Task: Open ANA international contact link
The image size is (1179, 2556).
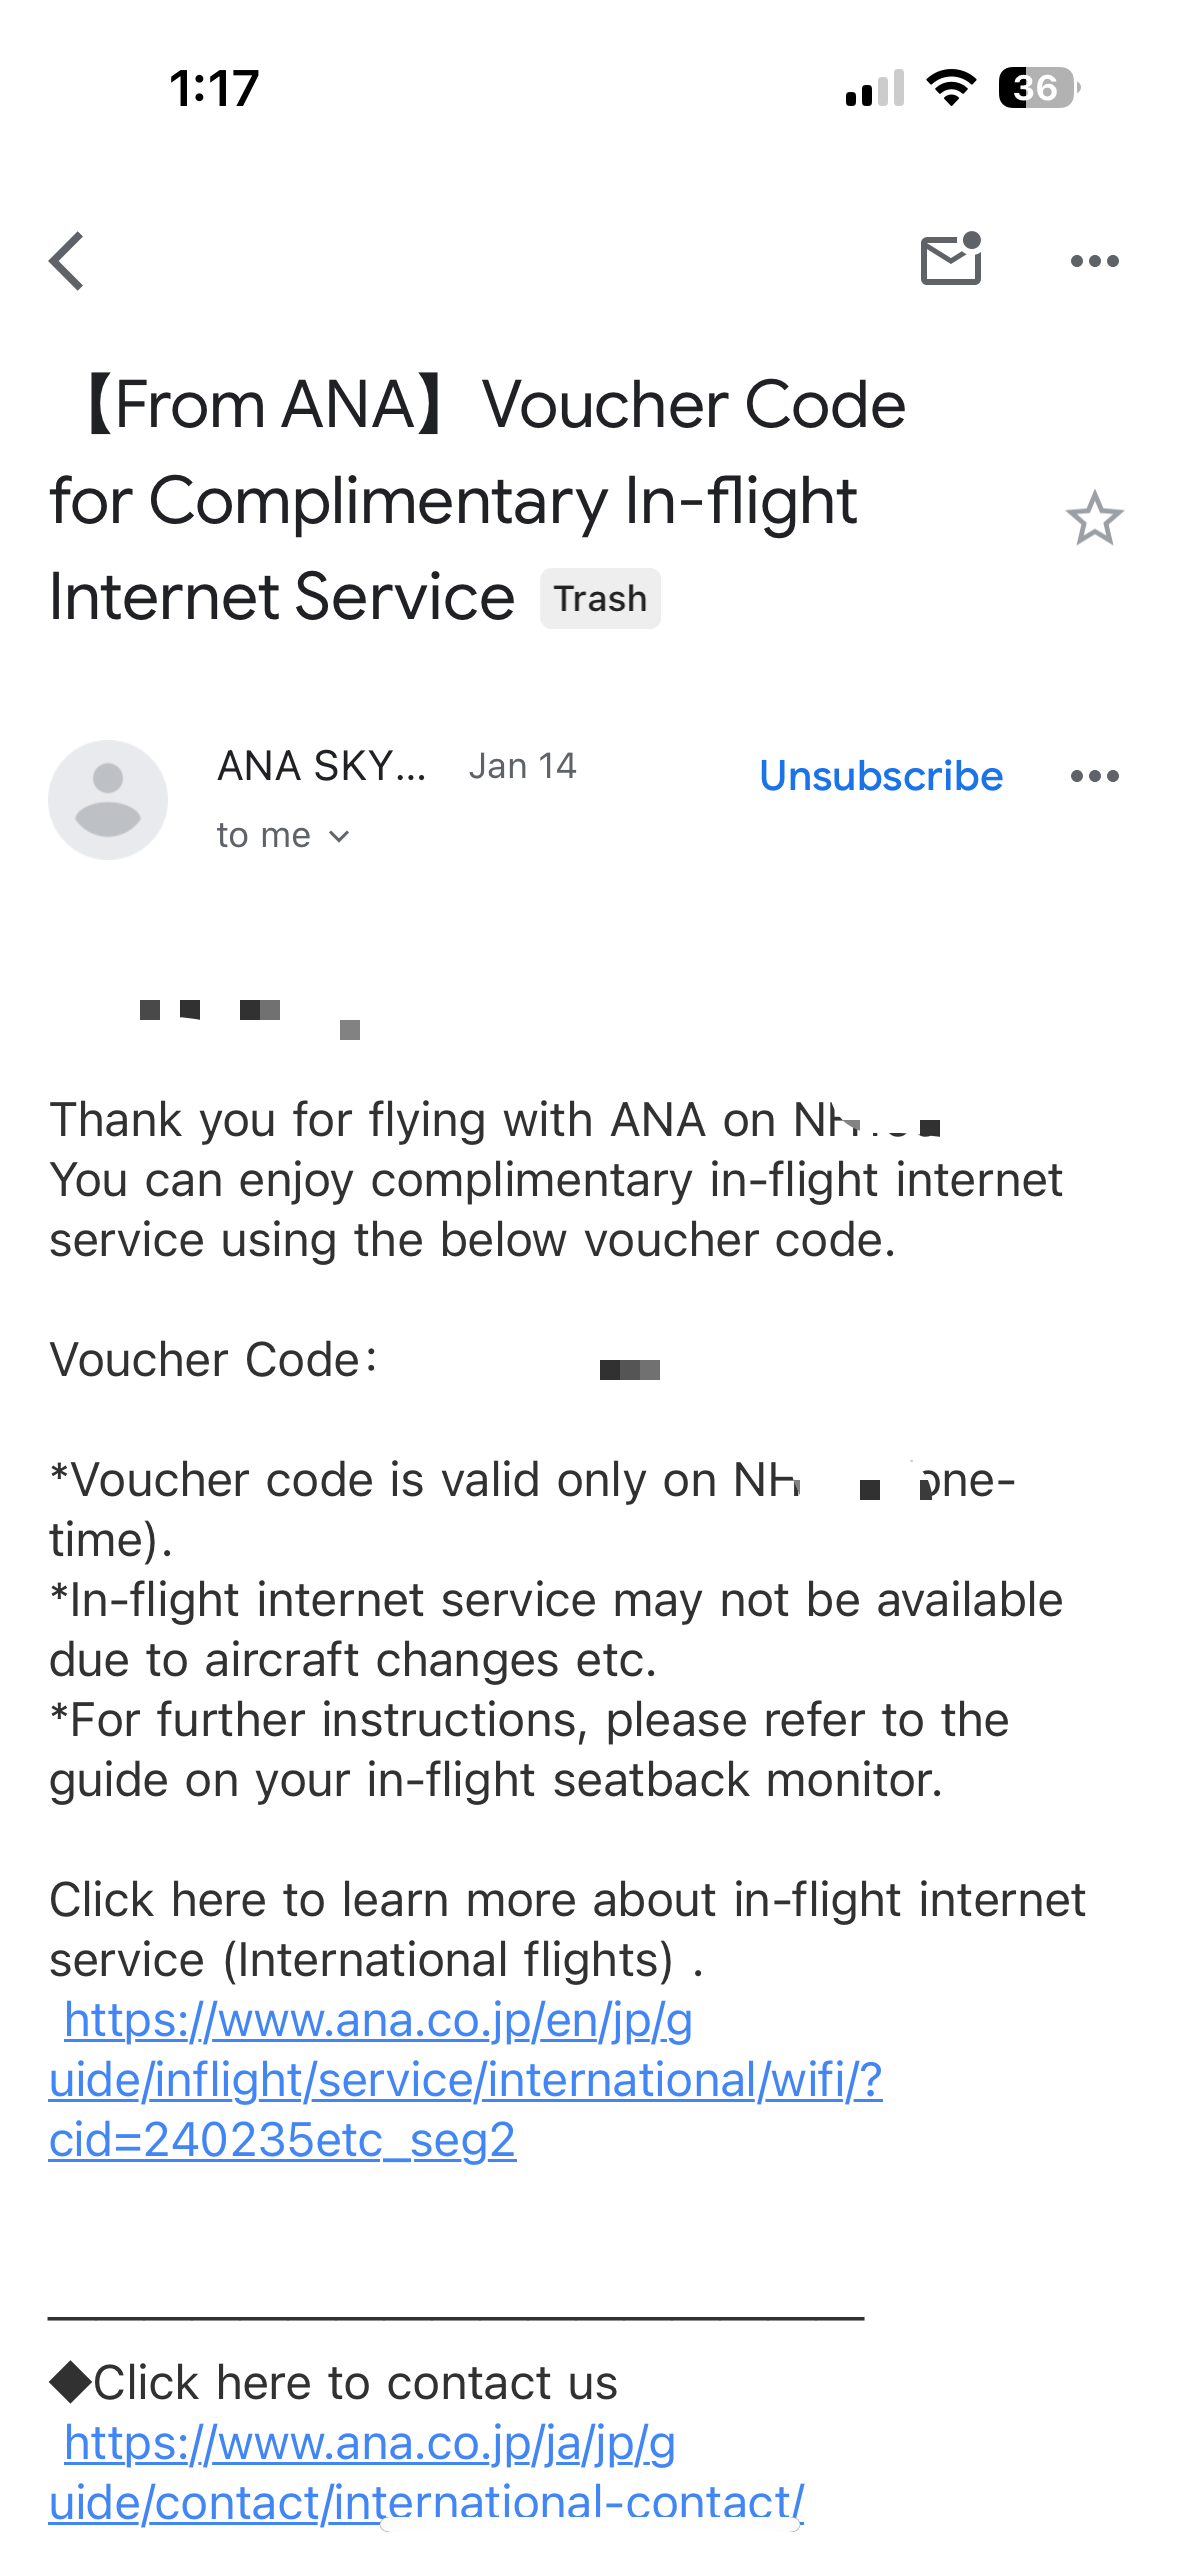Action: (425, 2472)
